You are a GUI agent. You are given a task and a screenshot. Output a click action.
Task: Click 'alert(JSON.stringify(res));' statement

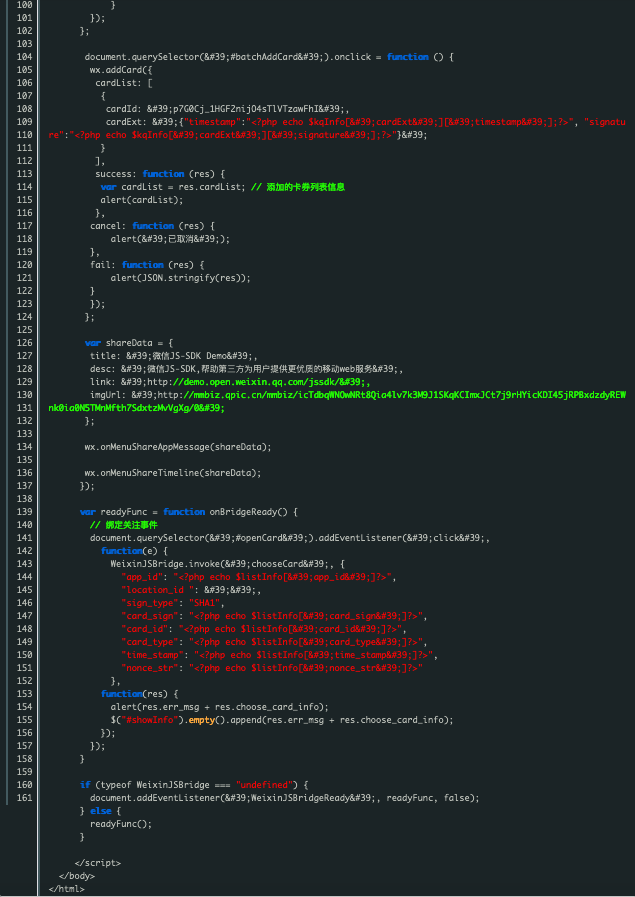[181, 278]
